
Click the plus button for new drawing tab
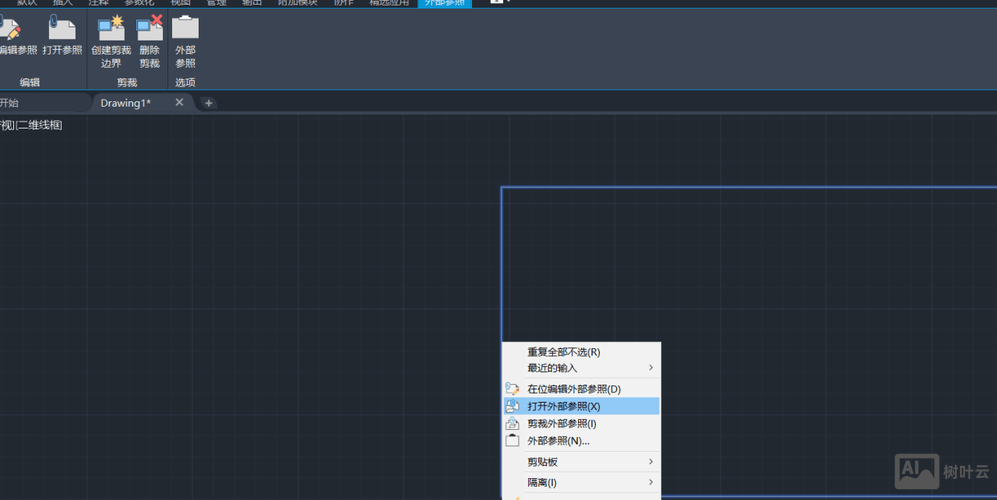pos(208,103)
